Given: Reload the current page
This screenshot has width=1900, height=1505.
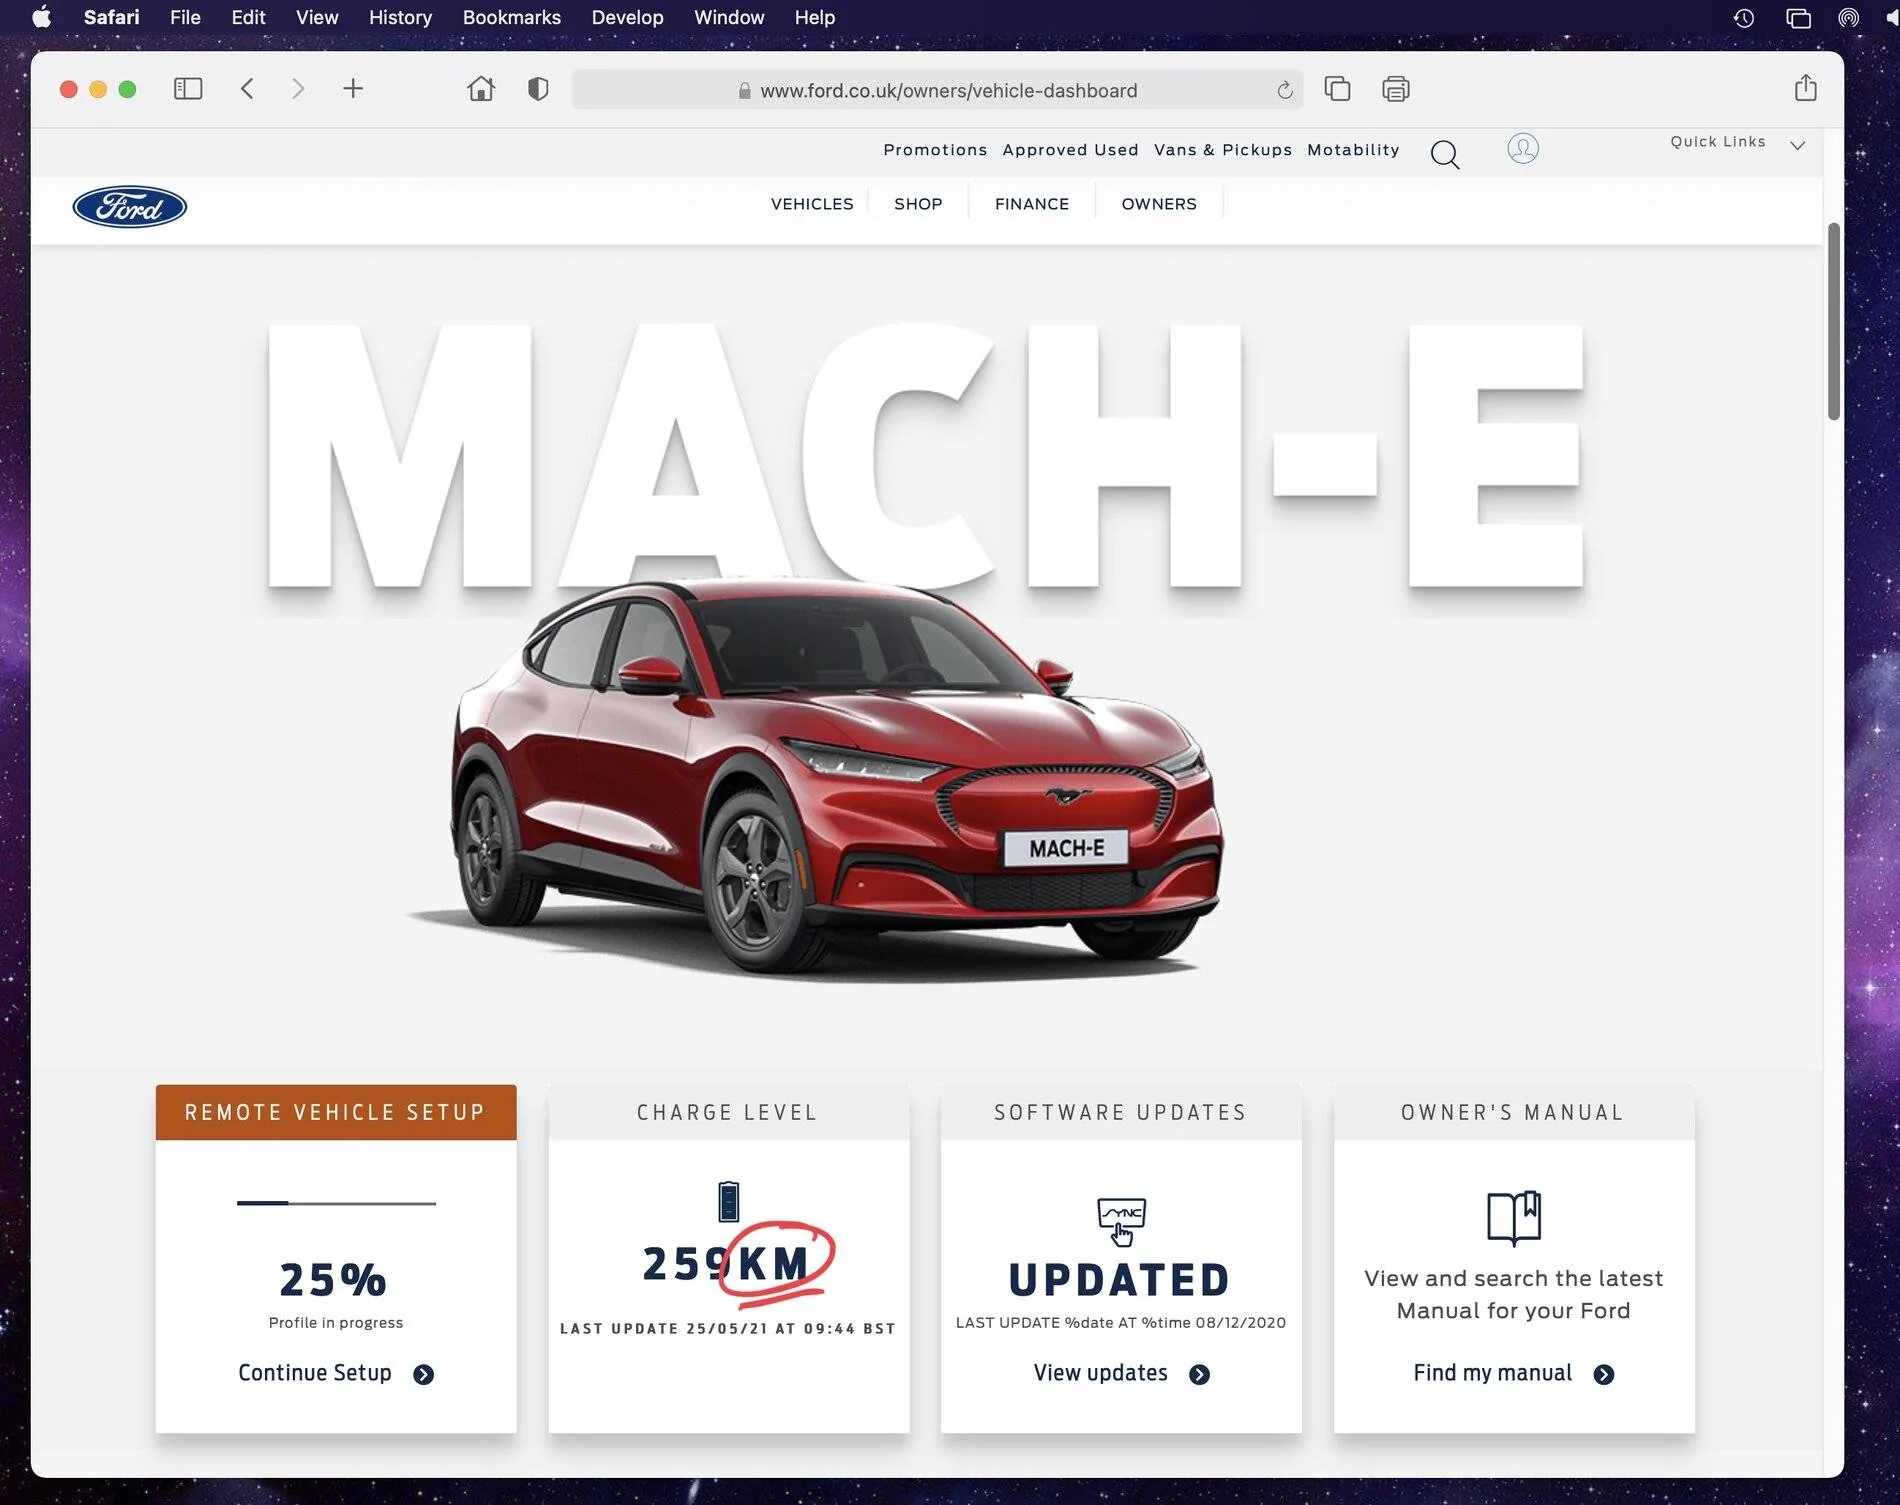Looking at the screenshot, I should 1285,91.
